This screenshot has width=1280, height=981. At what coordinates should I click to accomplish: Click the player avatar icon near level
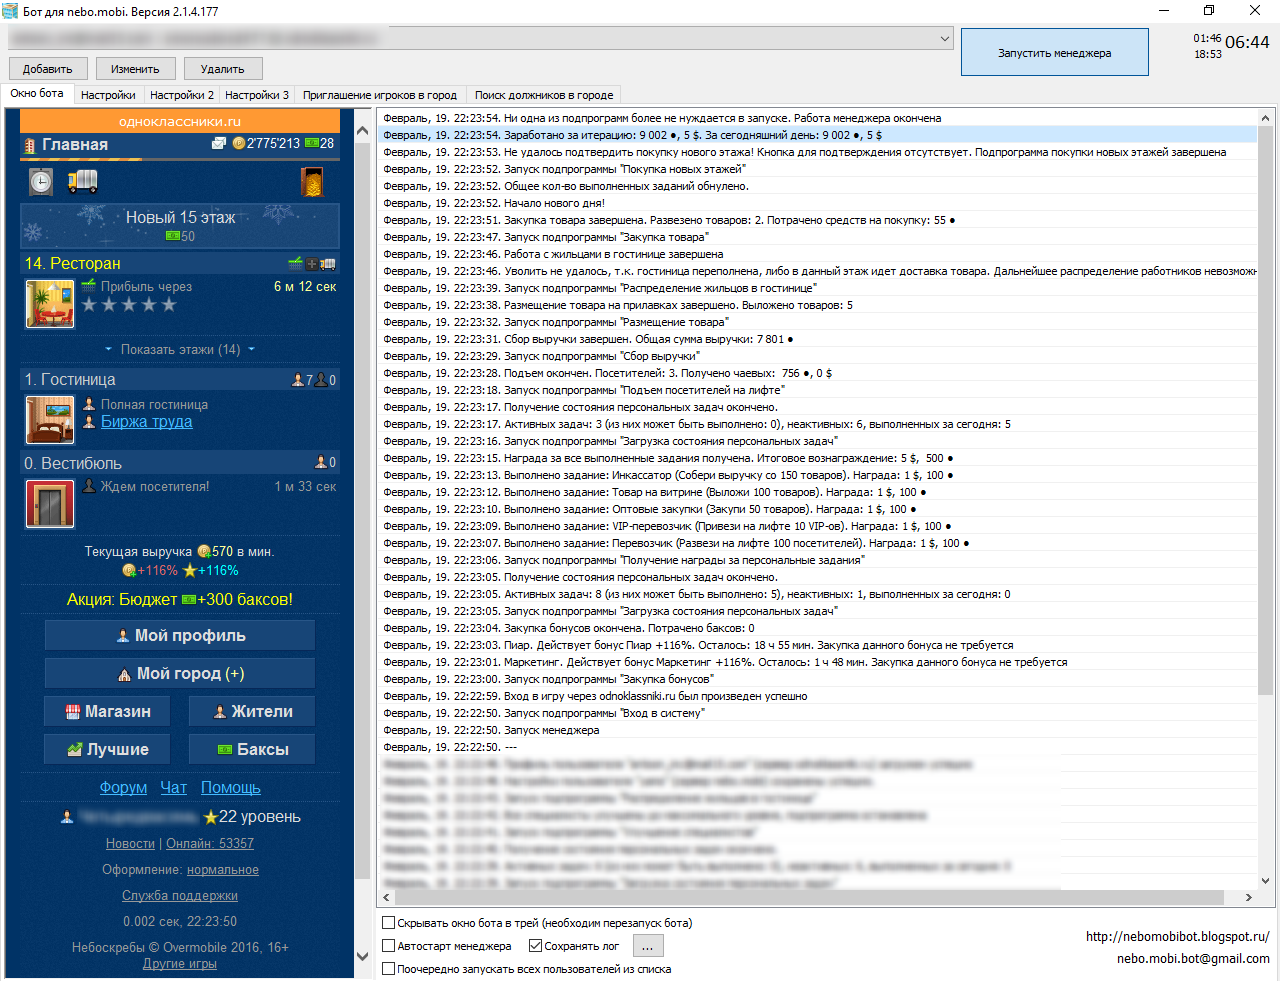coord(67,817)
